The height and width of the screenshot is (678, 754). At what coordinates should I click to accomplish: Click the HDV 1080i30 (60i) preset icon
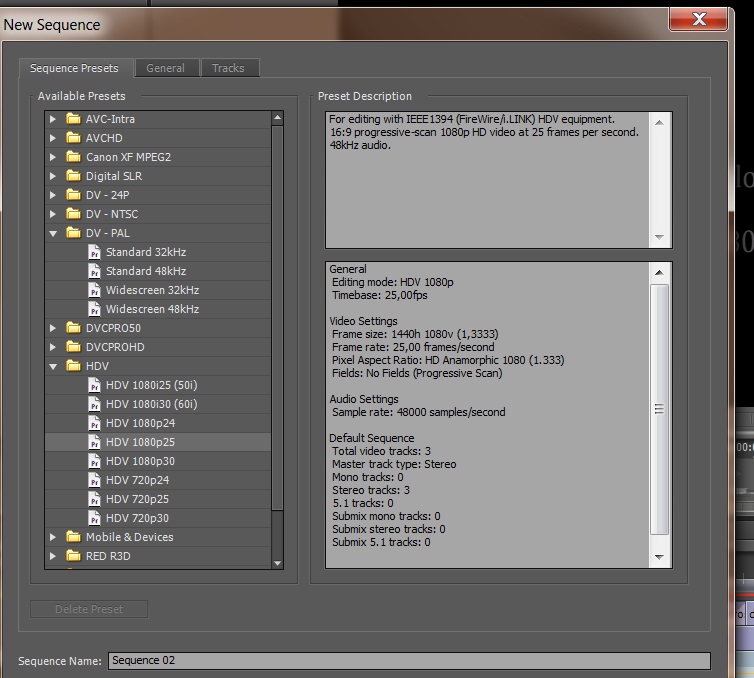tap(94, 403)
